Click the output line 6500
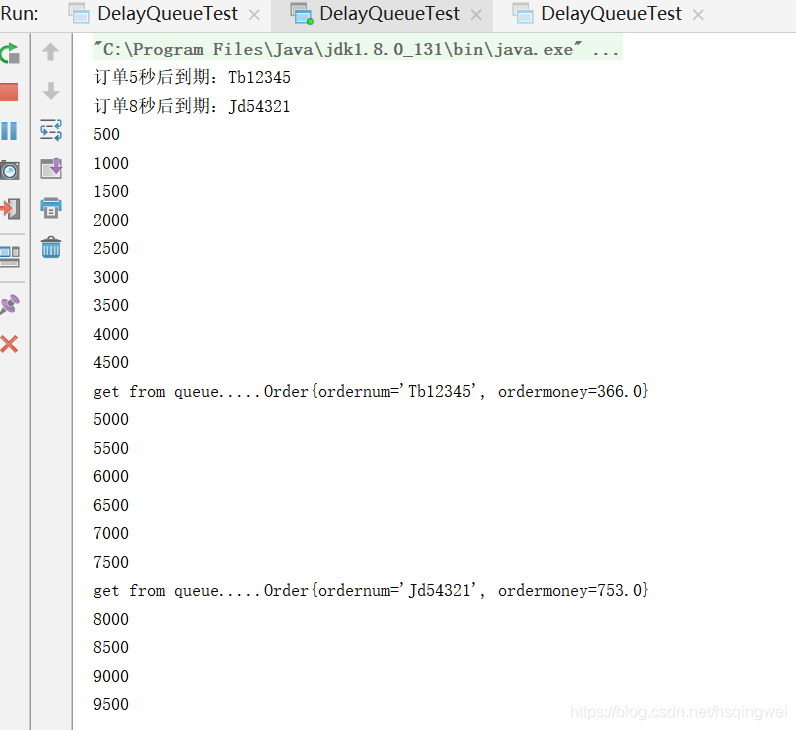This screenshot has width=796, height=730. tap(111, 505)
